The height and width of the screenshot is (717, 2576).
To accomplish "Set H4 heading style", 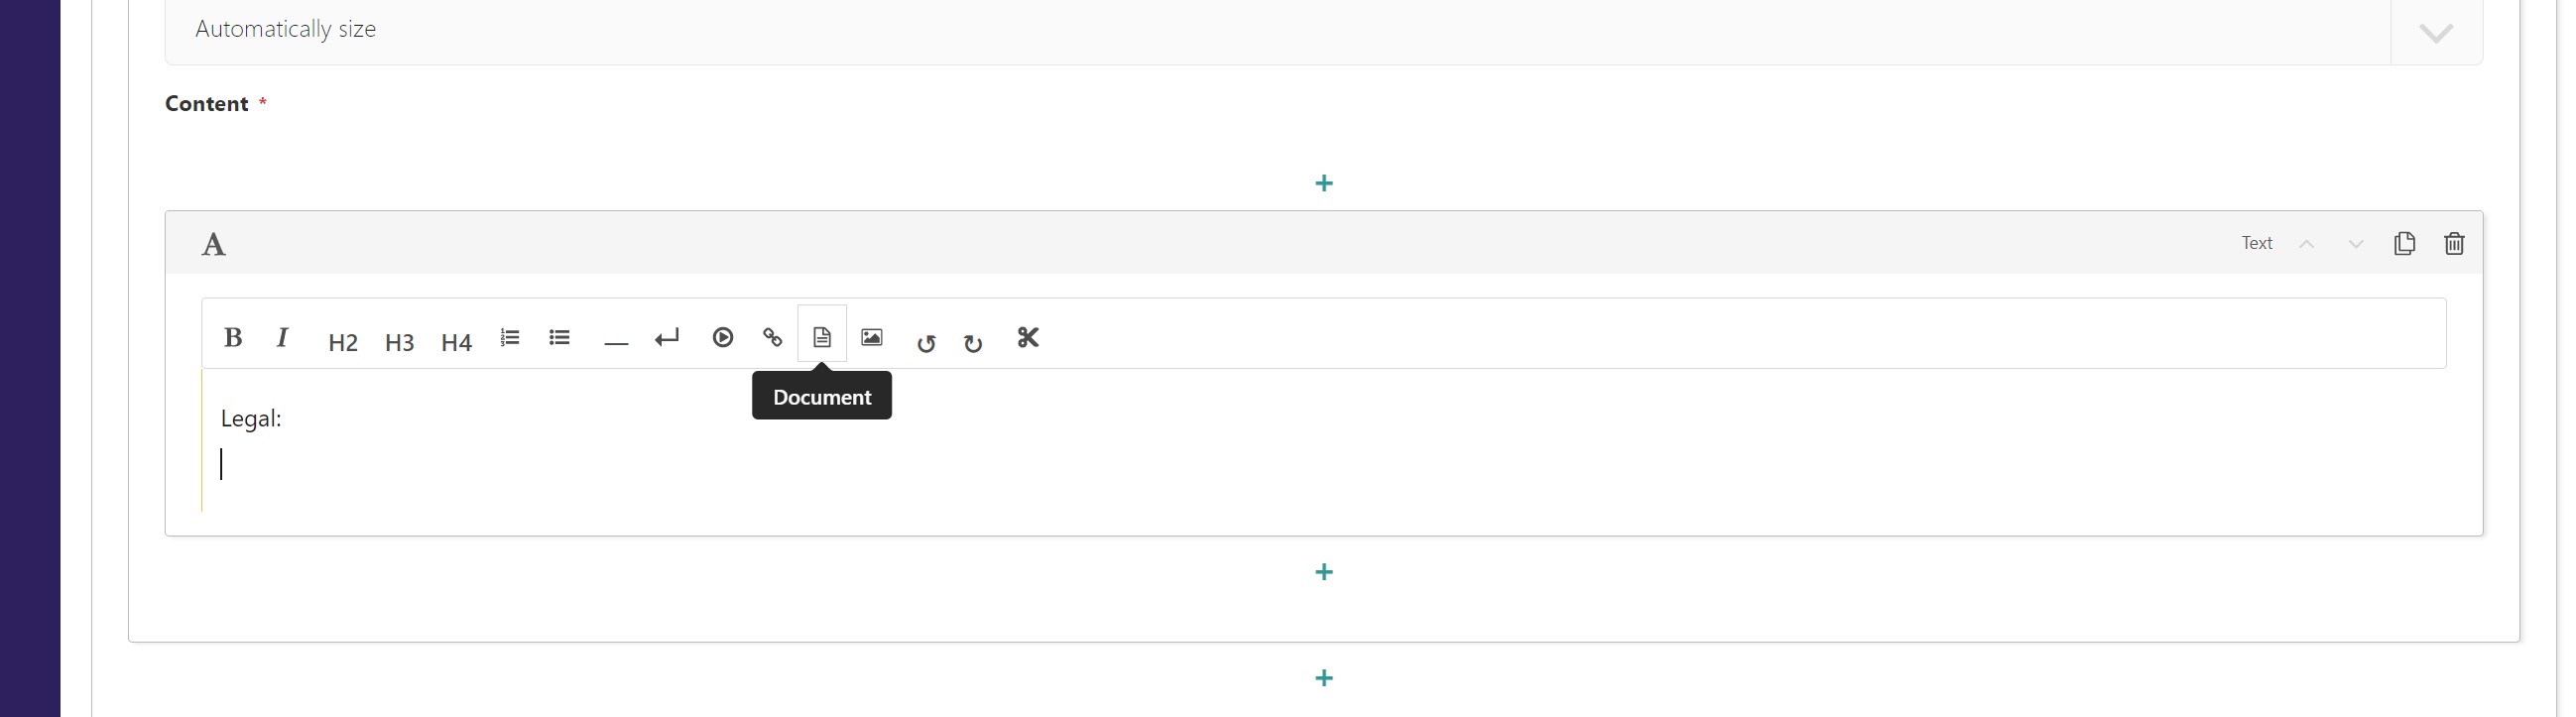I will [456, 342].
